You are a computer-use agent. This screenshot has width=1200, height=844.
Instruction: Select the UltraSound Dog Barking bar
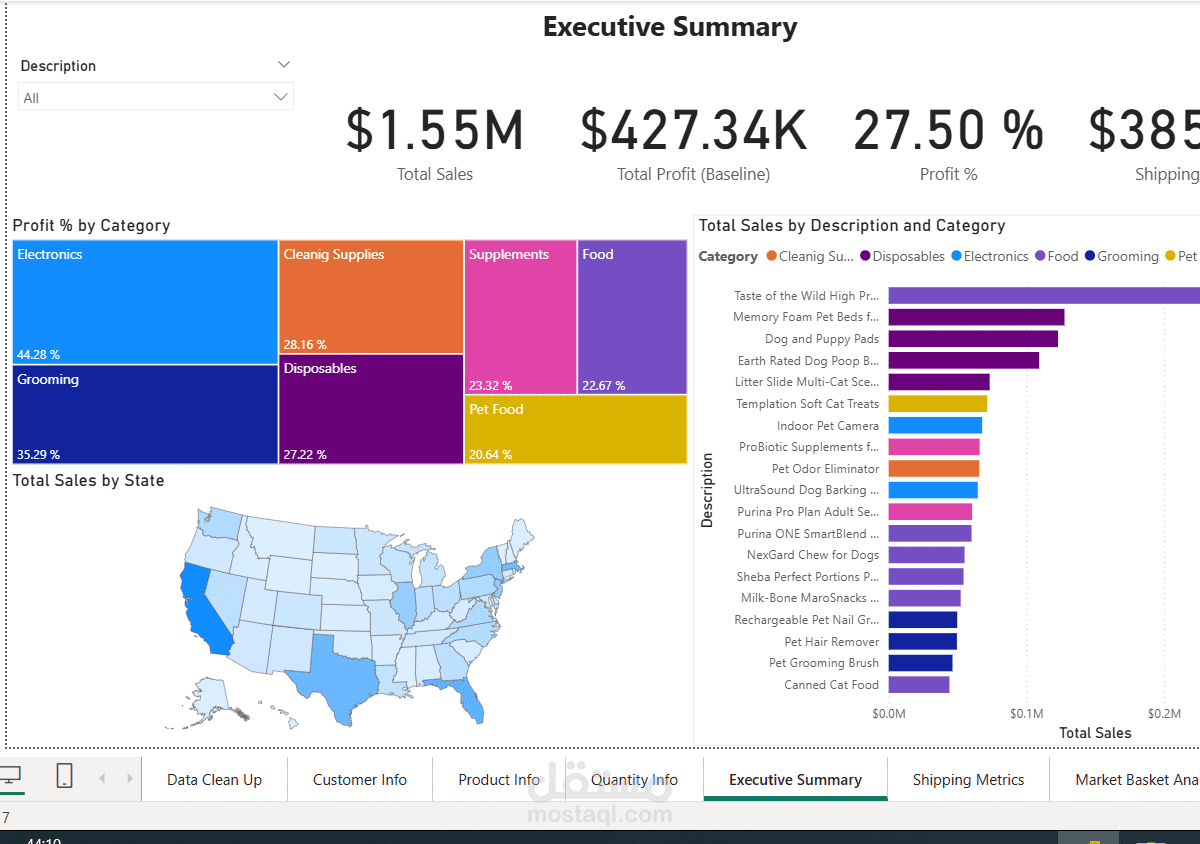[x=933, y=490]
